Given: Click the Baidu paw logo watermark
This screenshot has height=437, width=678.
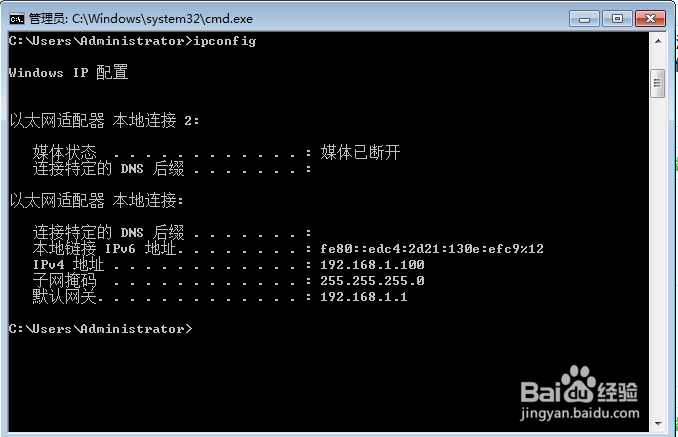Looking at the screenshot, I should pyautogui.click(x=579, y=383).
